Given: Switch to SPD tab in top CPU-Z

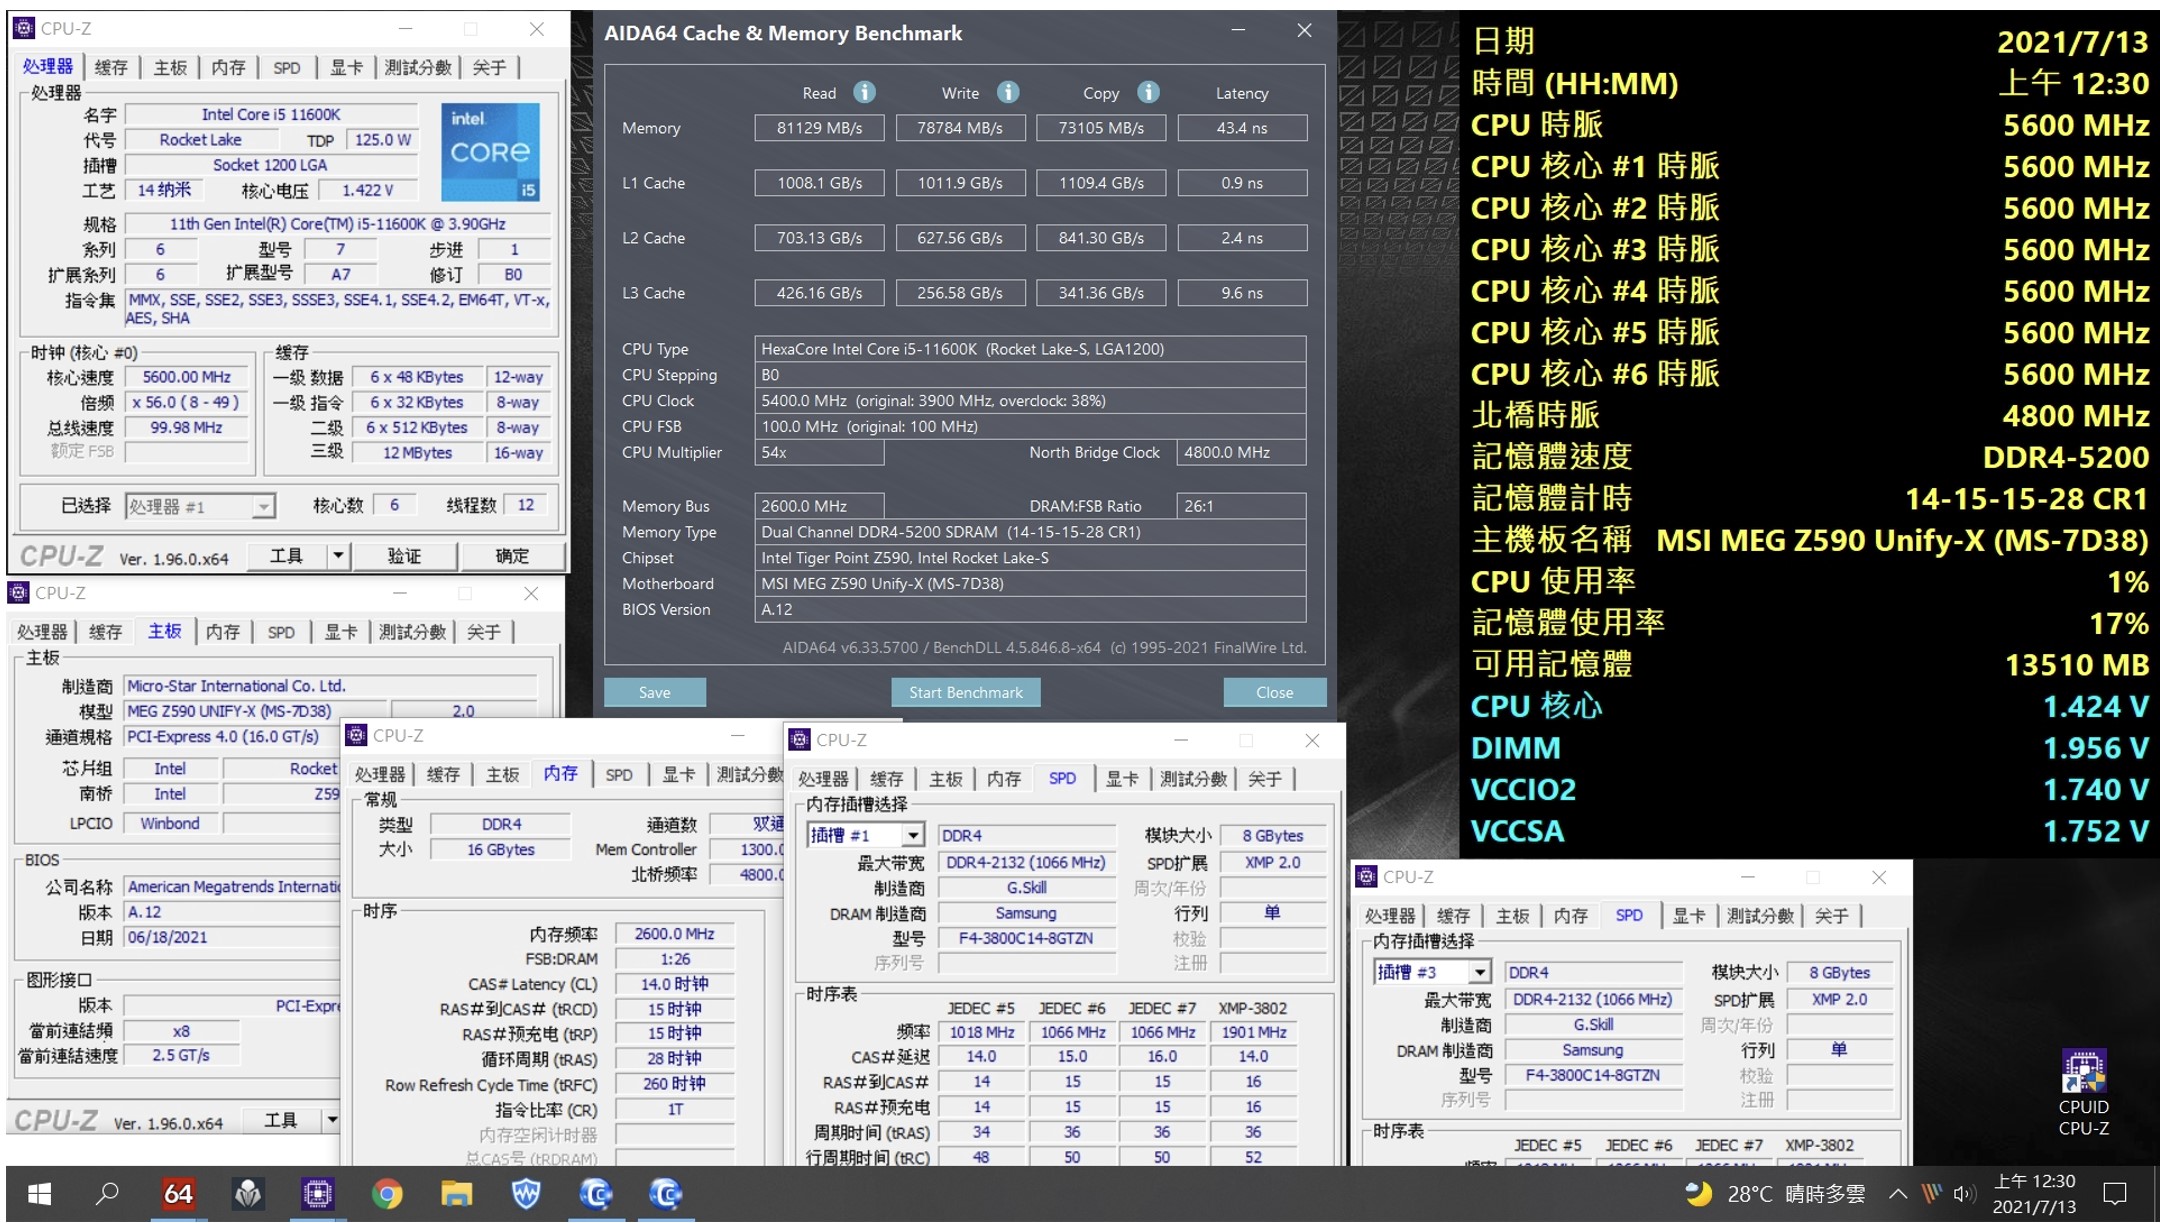Looking at the screenshot, I should (287, 67).
